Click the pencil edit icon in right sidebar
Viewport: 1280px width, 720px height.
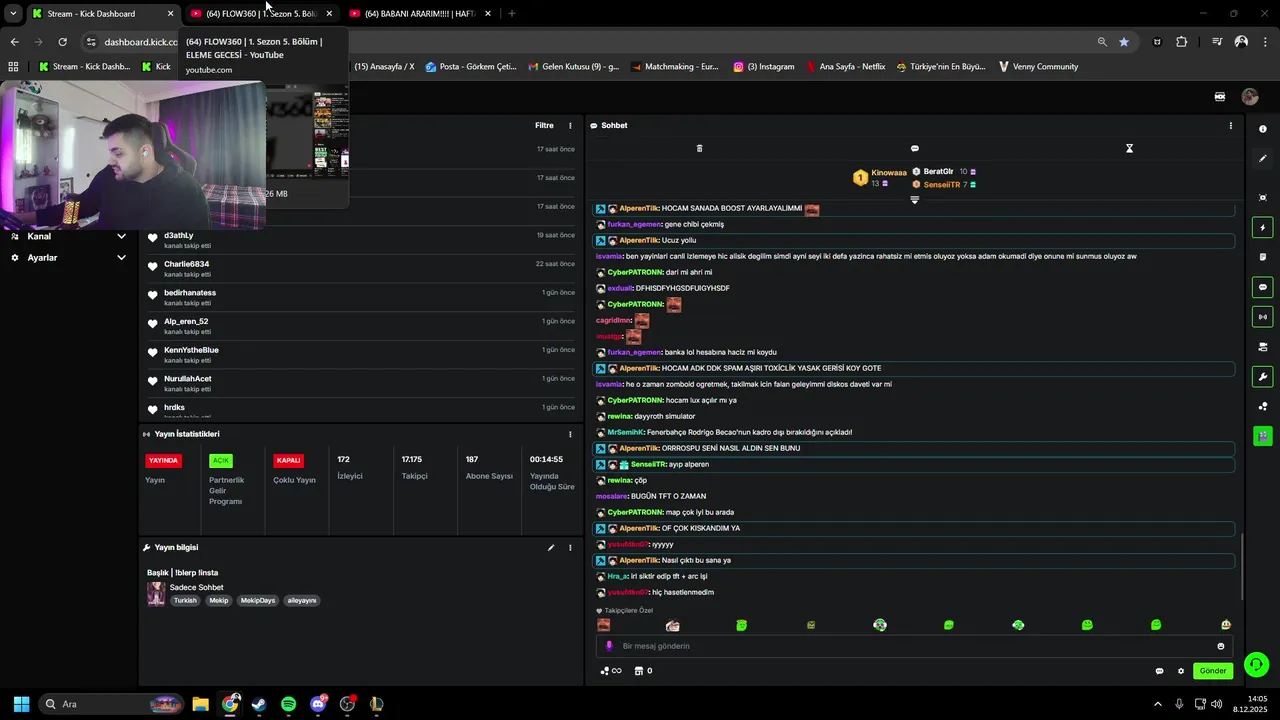[1263, 158]
